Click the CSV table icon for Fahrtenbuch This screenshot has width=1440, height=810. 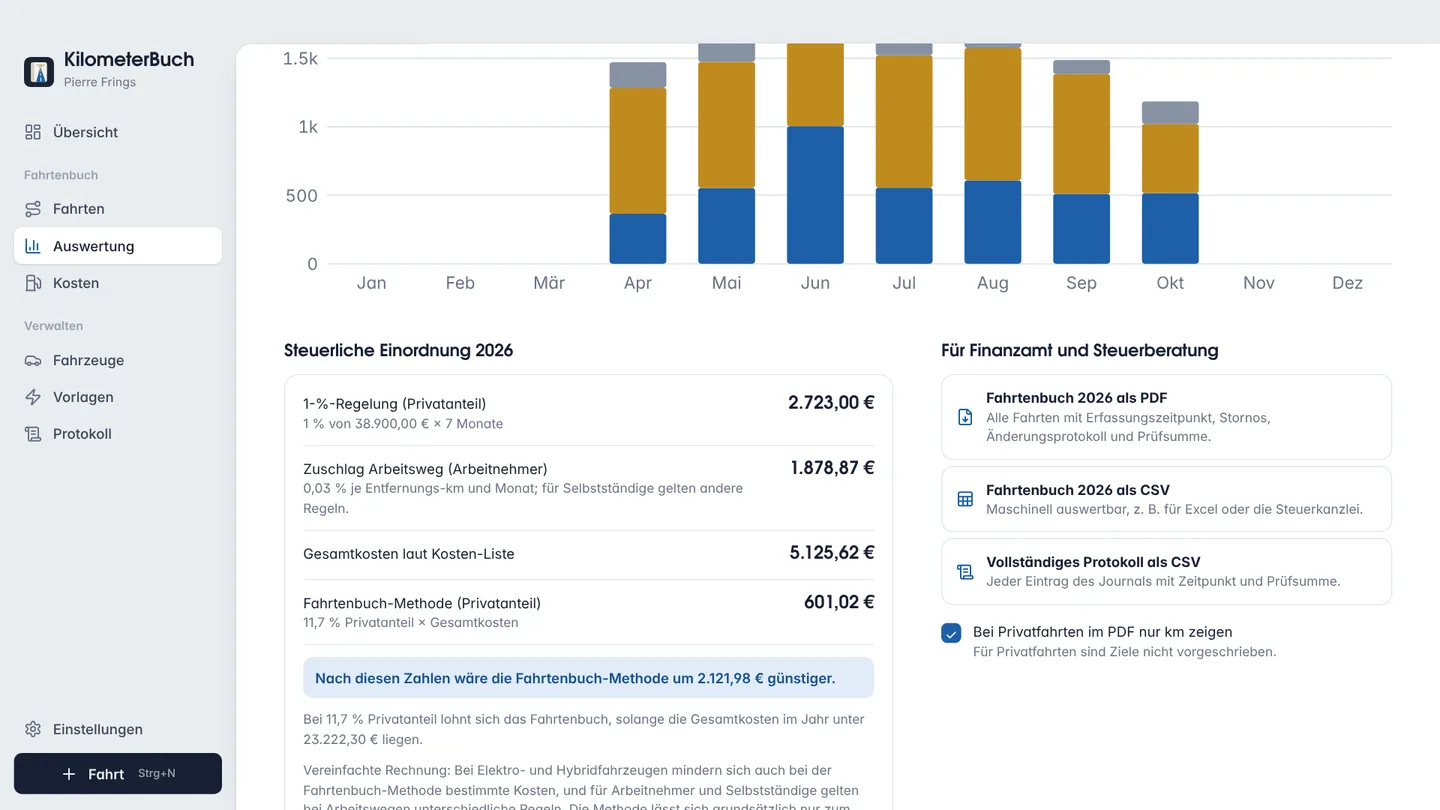pos(965,499)
